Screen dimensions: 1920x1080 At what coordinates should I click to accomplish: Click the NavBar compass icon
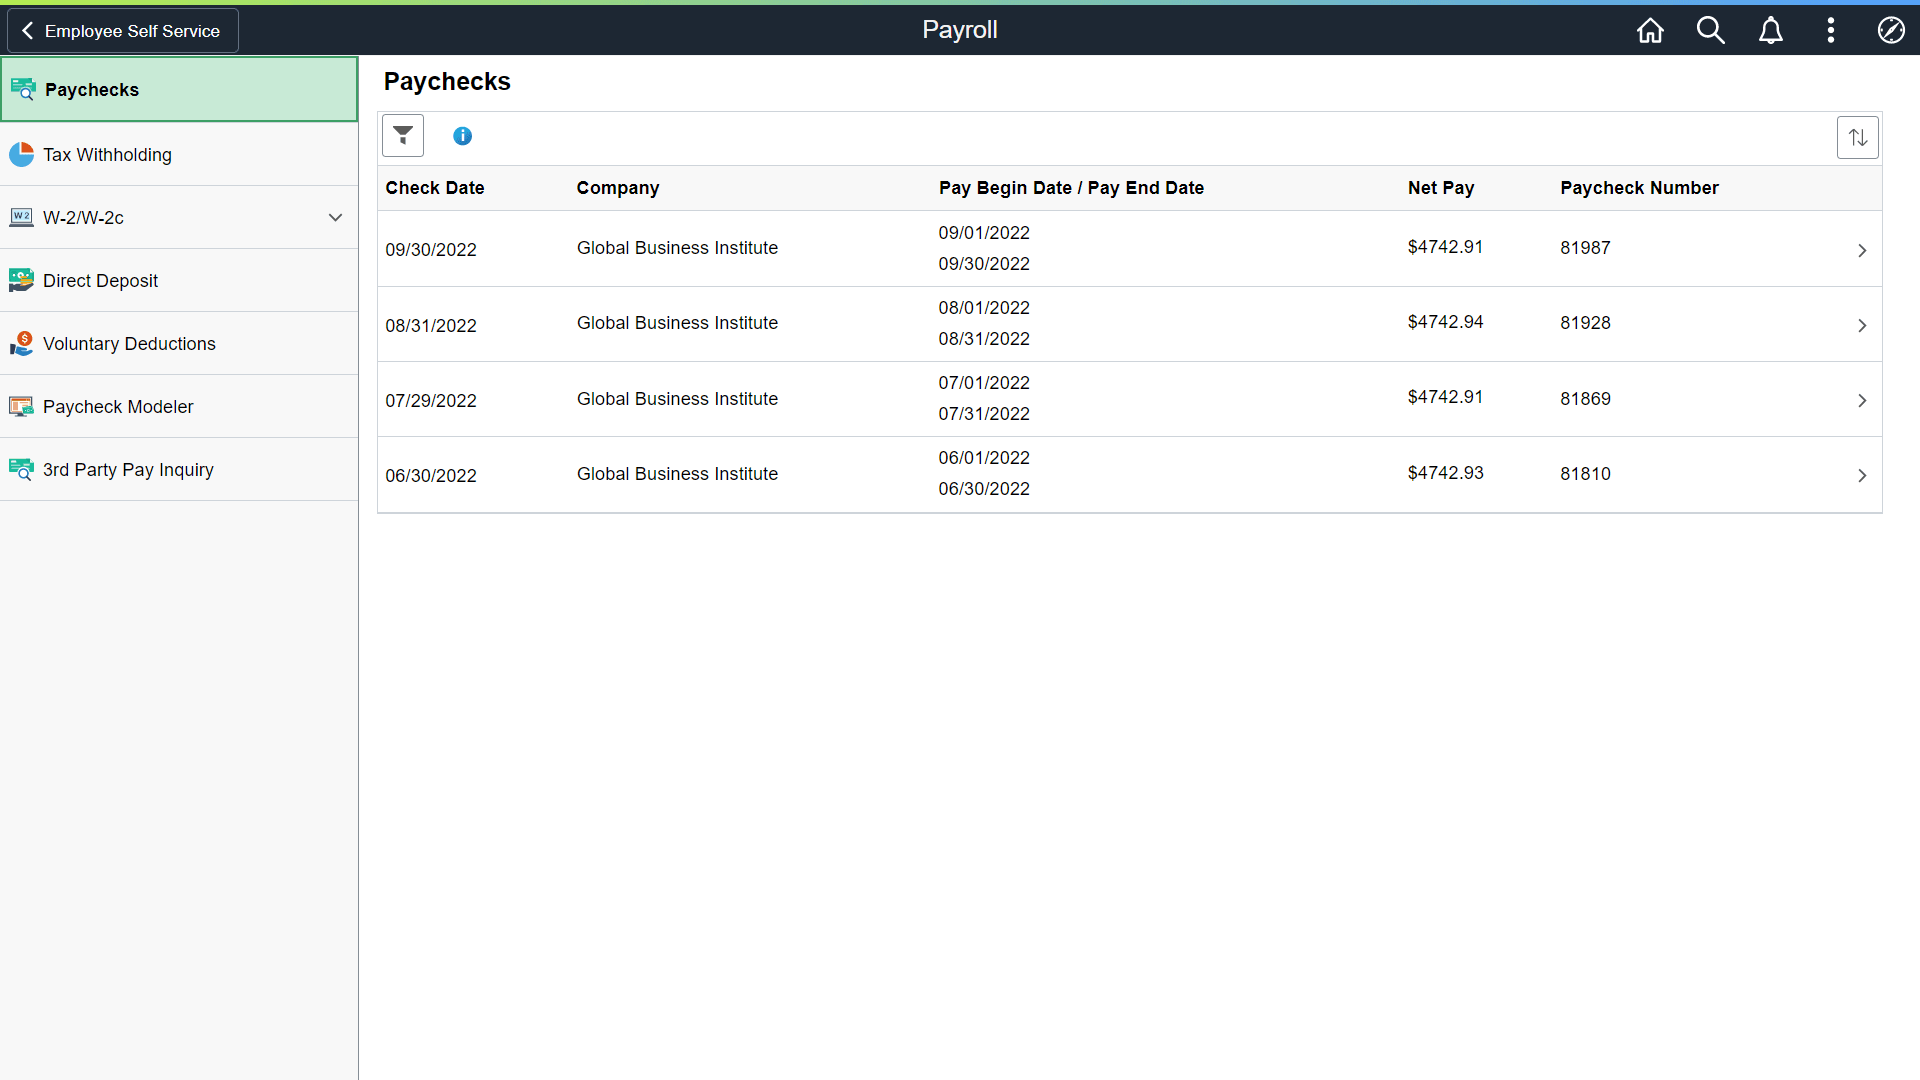[x=1890, y=30]
